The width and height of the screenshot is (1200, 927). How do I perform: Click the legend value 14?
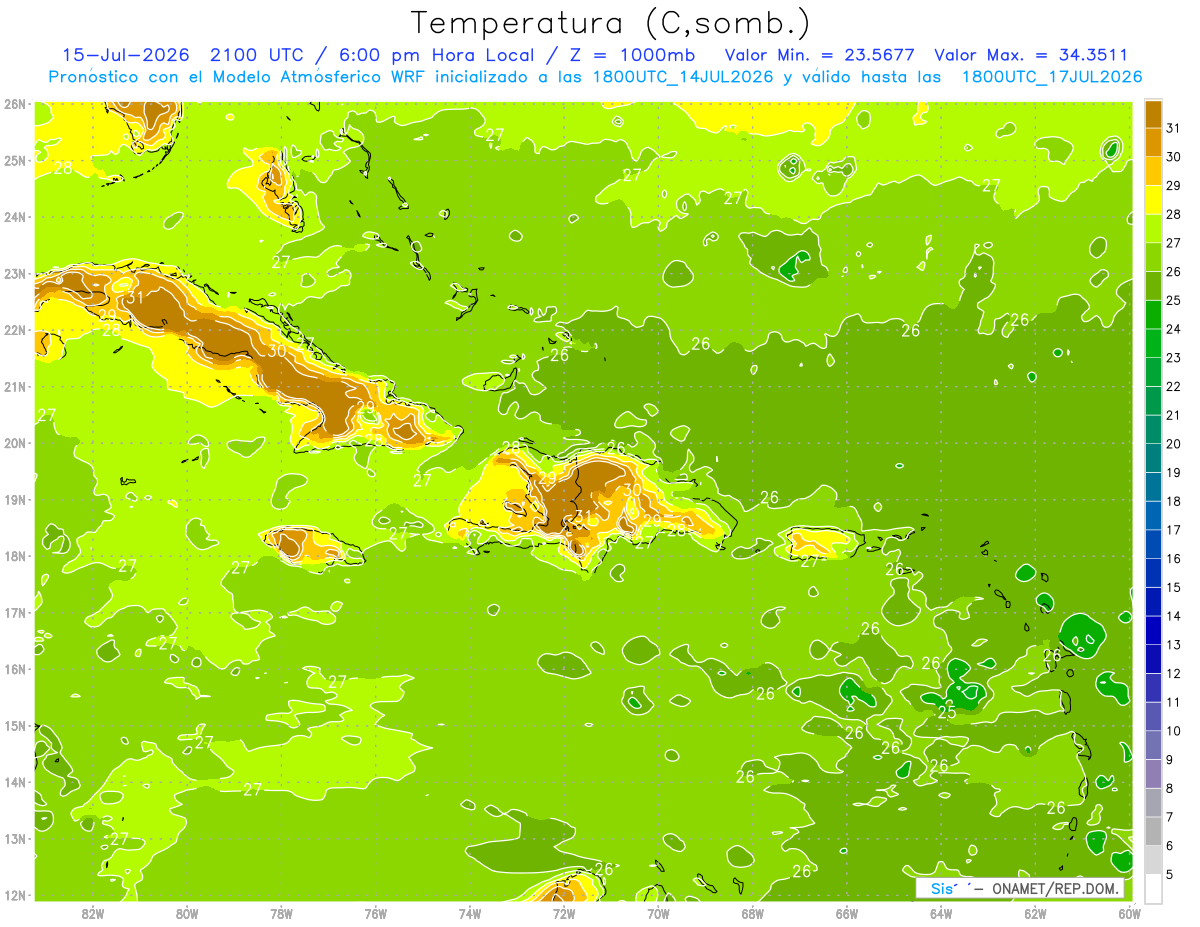(1174, 616)
